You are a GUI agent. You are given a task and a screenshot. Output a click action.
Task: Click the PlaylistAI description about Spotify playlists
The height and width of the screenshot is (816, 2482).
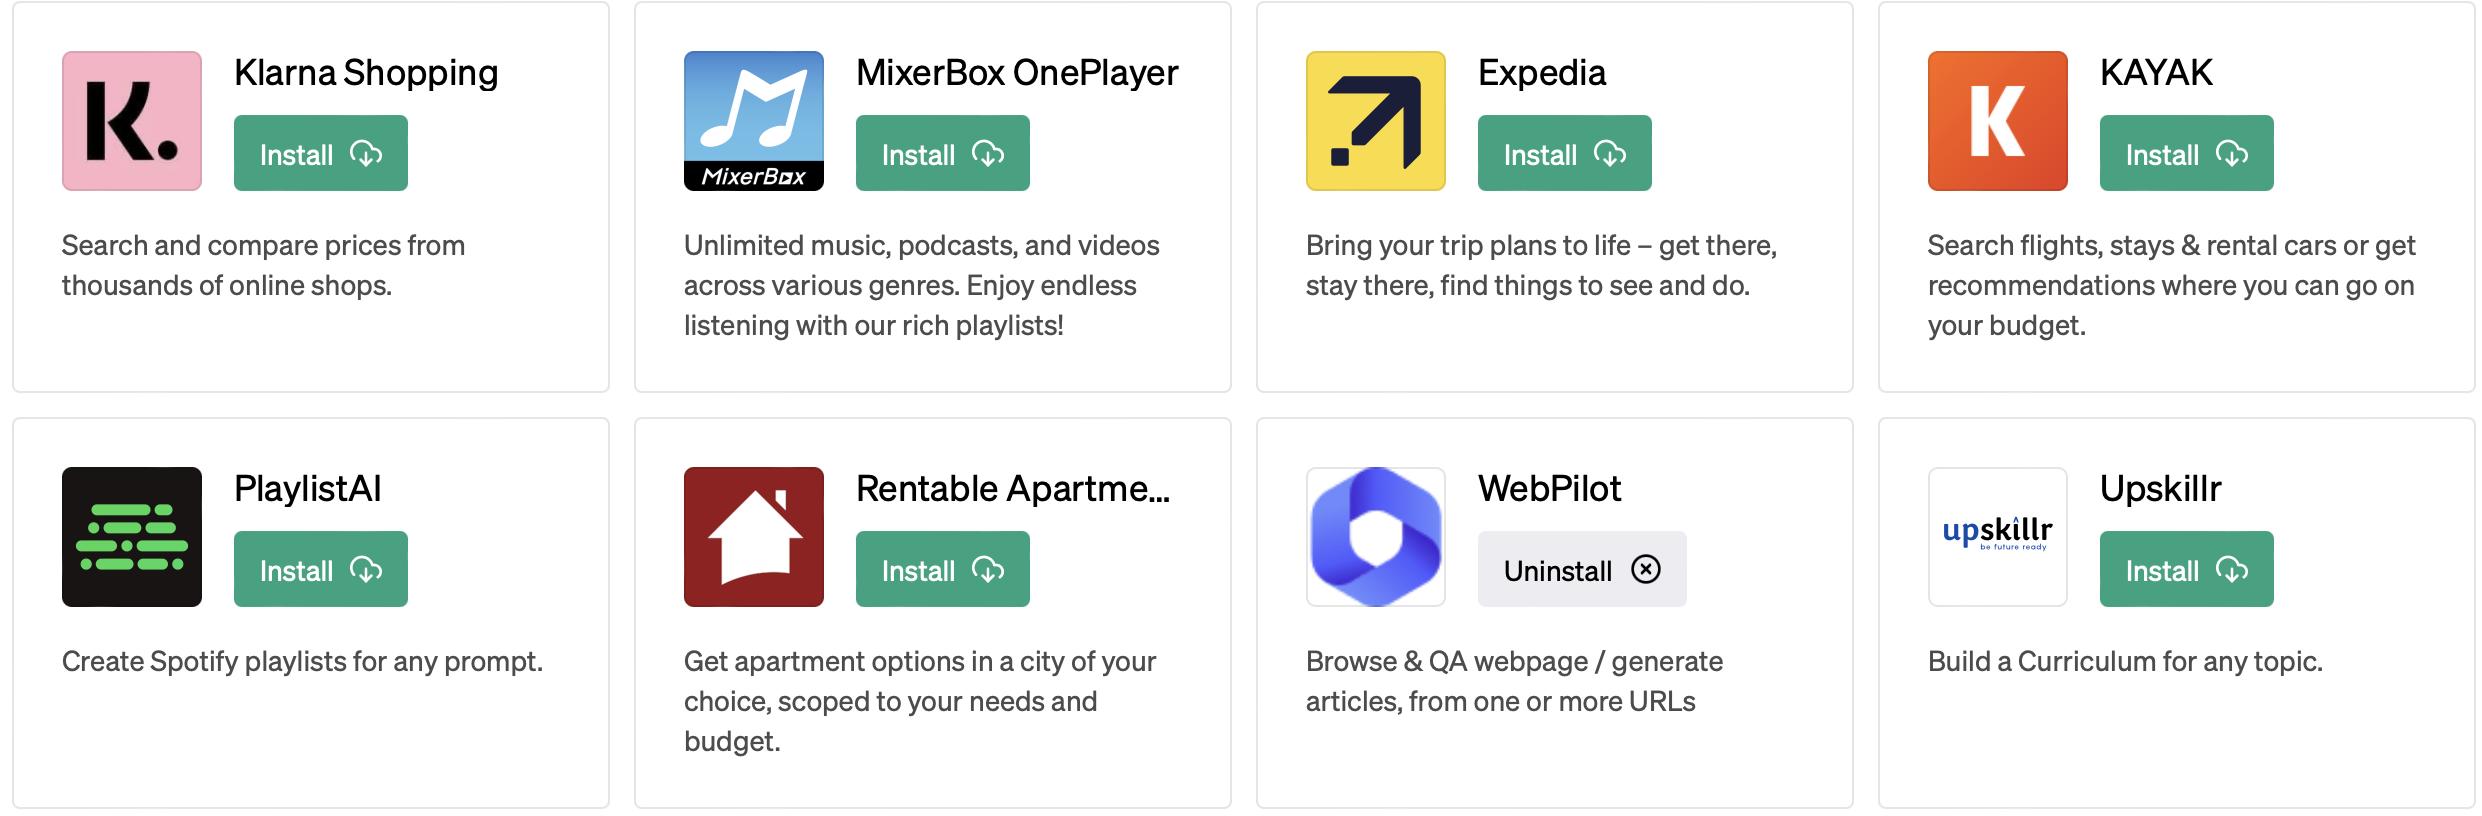pyautogui.click(x=302, y=661)
